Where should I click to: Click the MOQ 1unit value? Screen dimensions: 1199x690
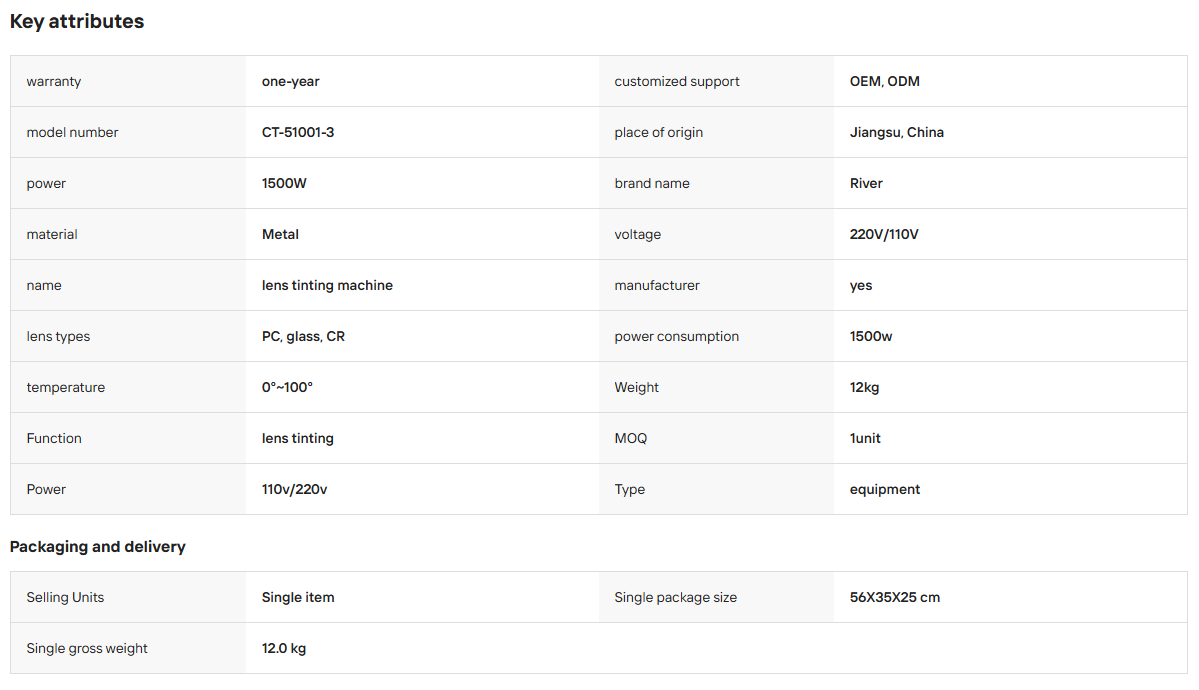pyautogui.click(x=865, y=438)
